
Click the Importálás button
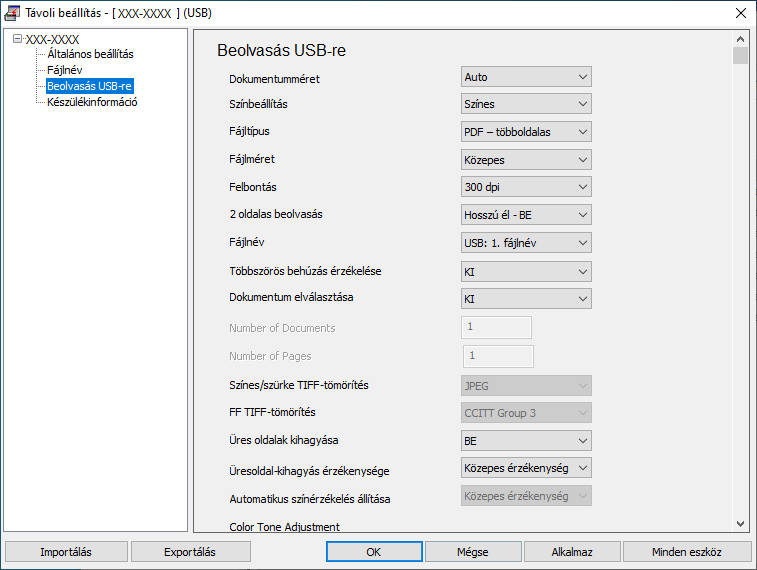(x=66, y=552)
